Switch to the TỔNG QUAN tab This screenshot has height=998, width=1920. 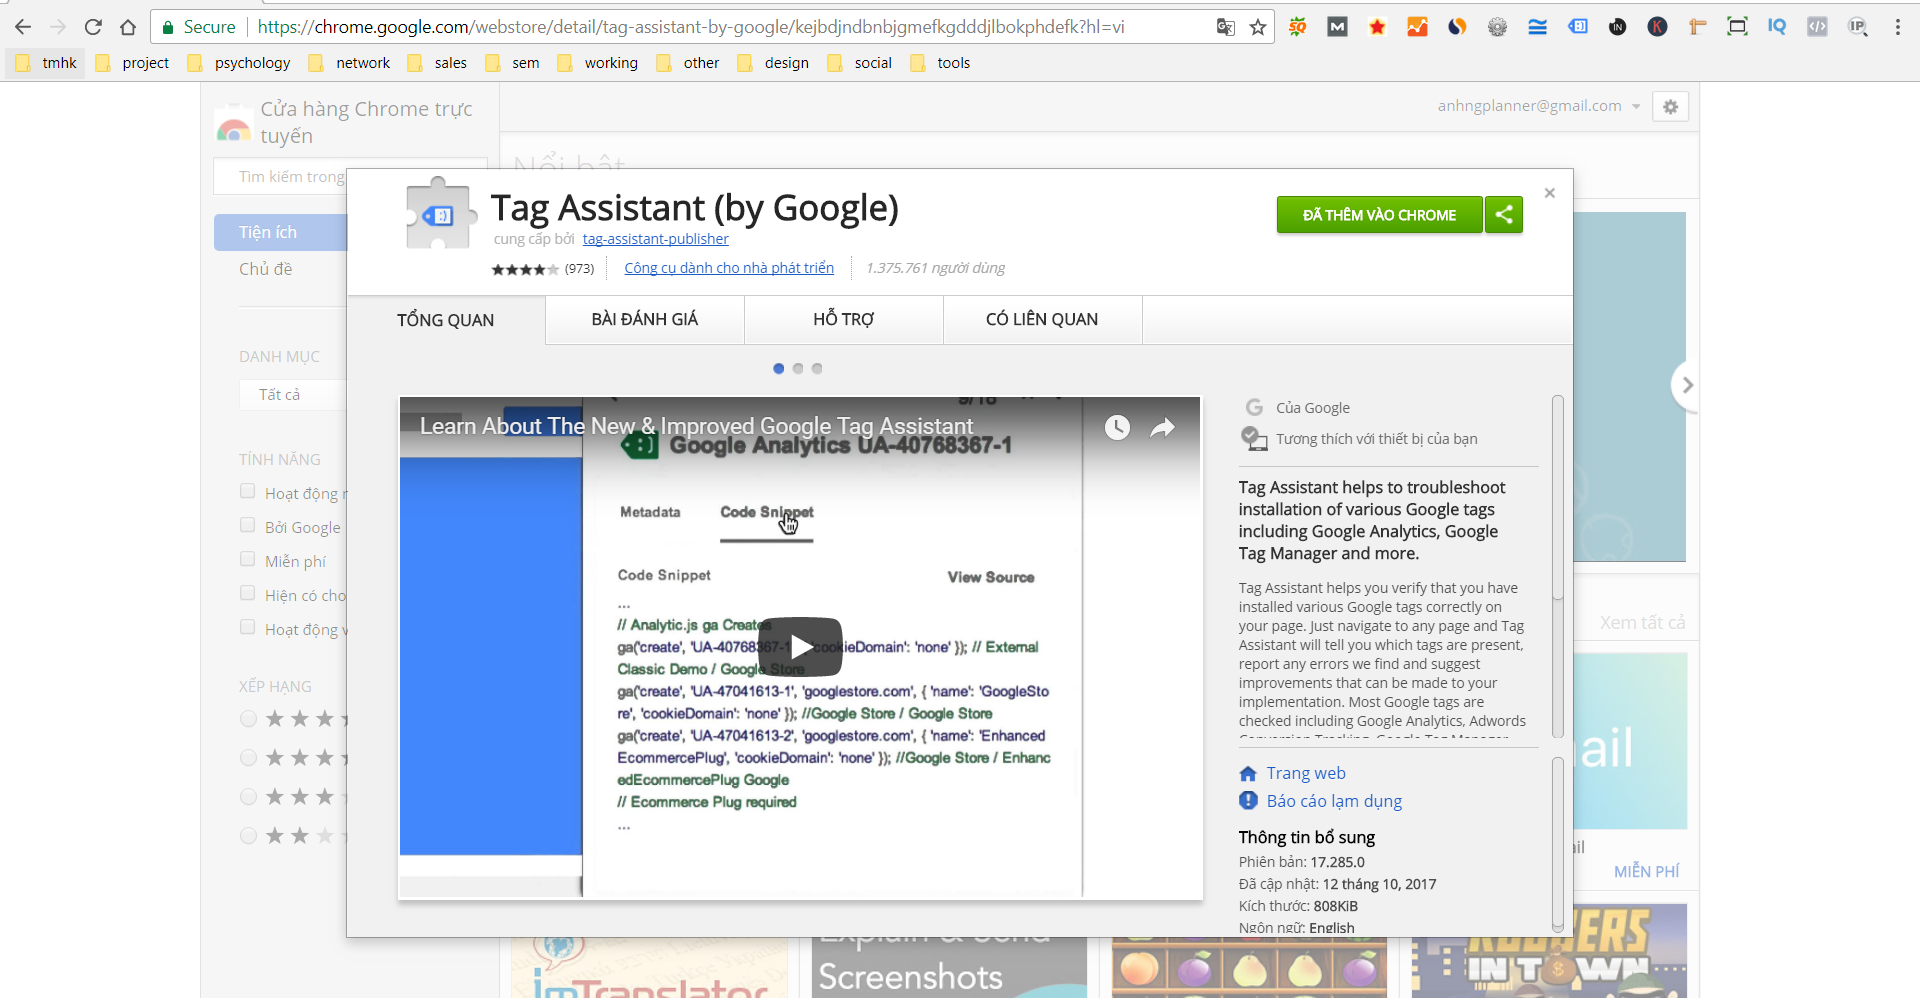click(446, 320)
